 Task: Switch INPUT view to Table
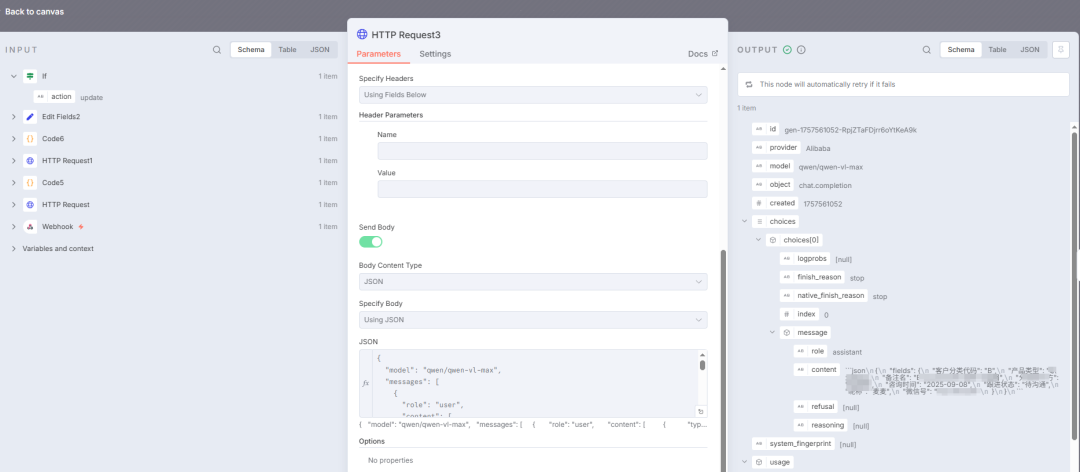(287, 49)
